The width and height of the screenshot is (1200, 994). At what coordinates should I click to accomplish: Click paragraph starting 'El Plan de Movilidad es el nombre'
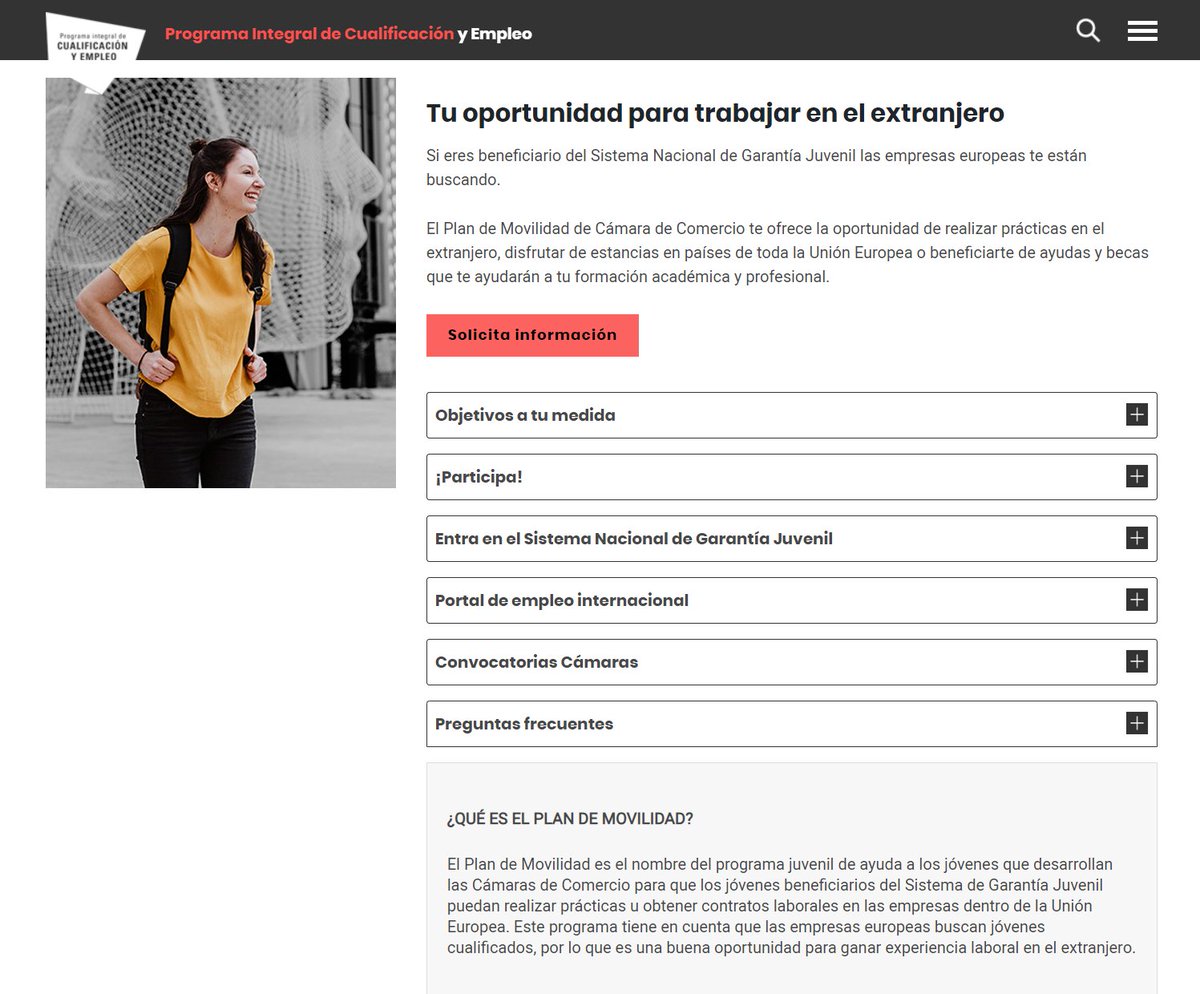(791, 906)
